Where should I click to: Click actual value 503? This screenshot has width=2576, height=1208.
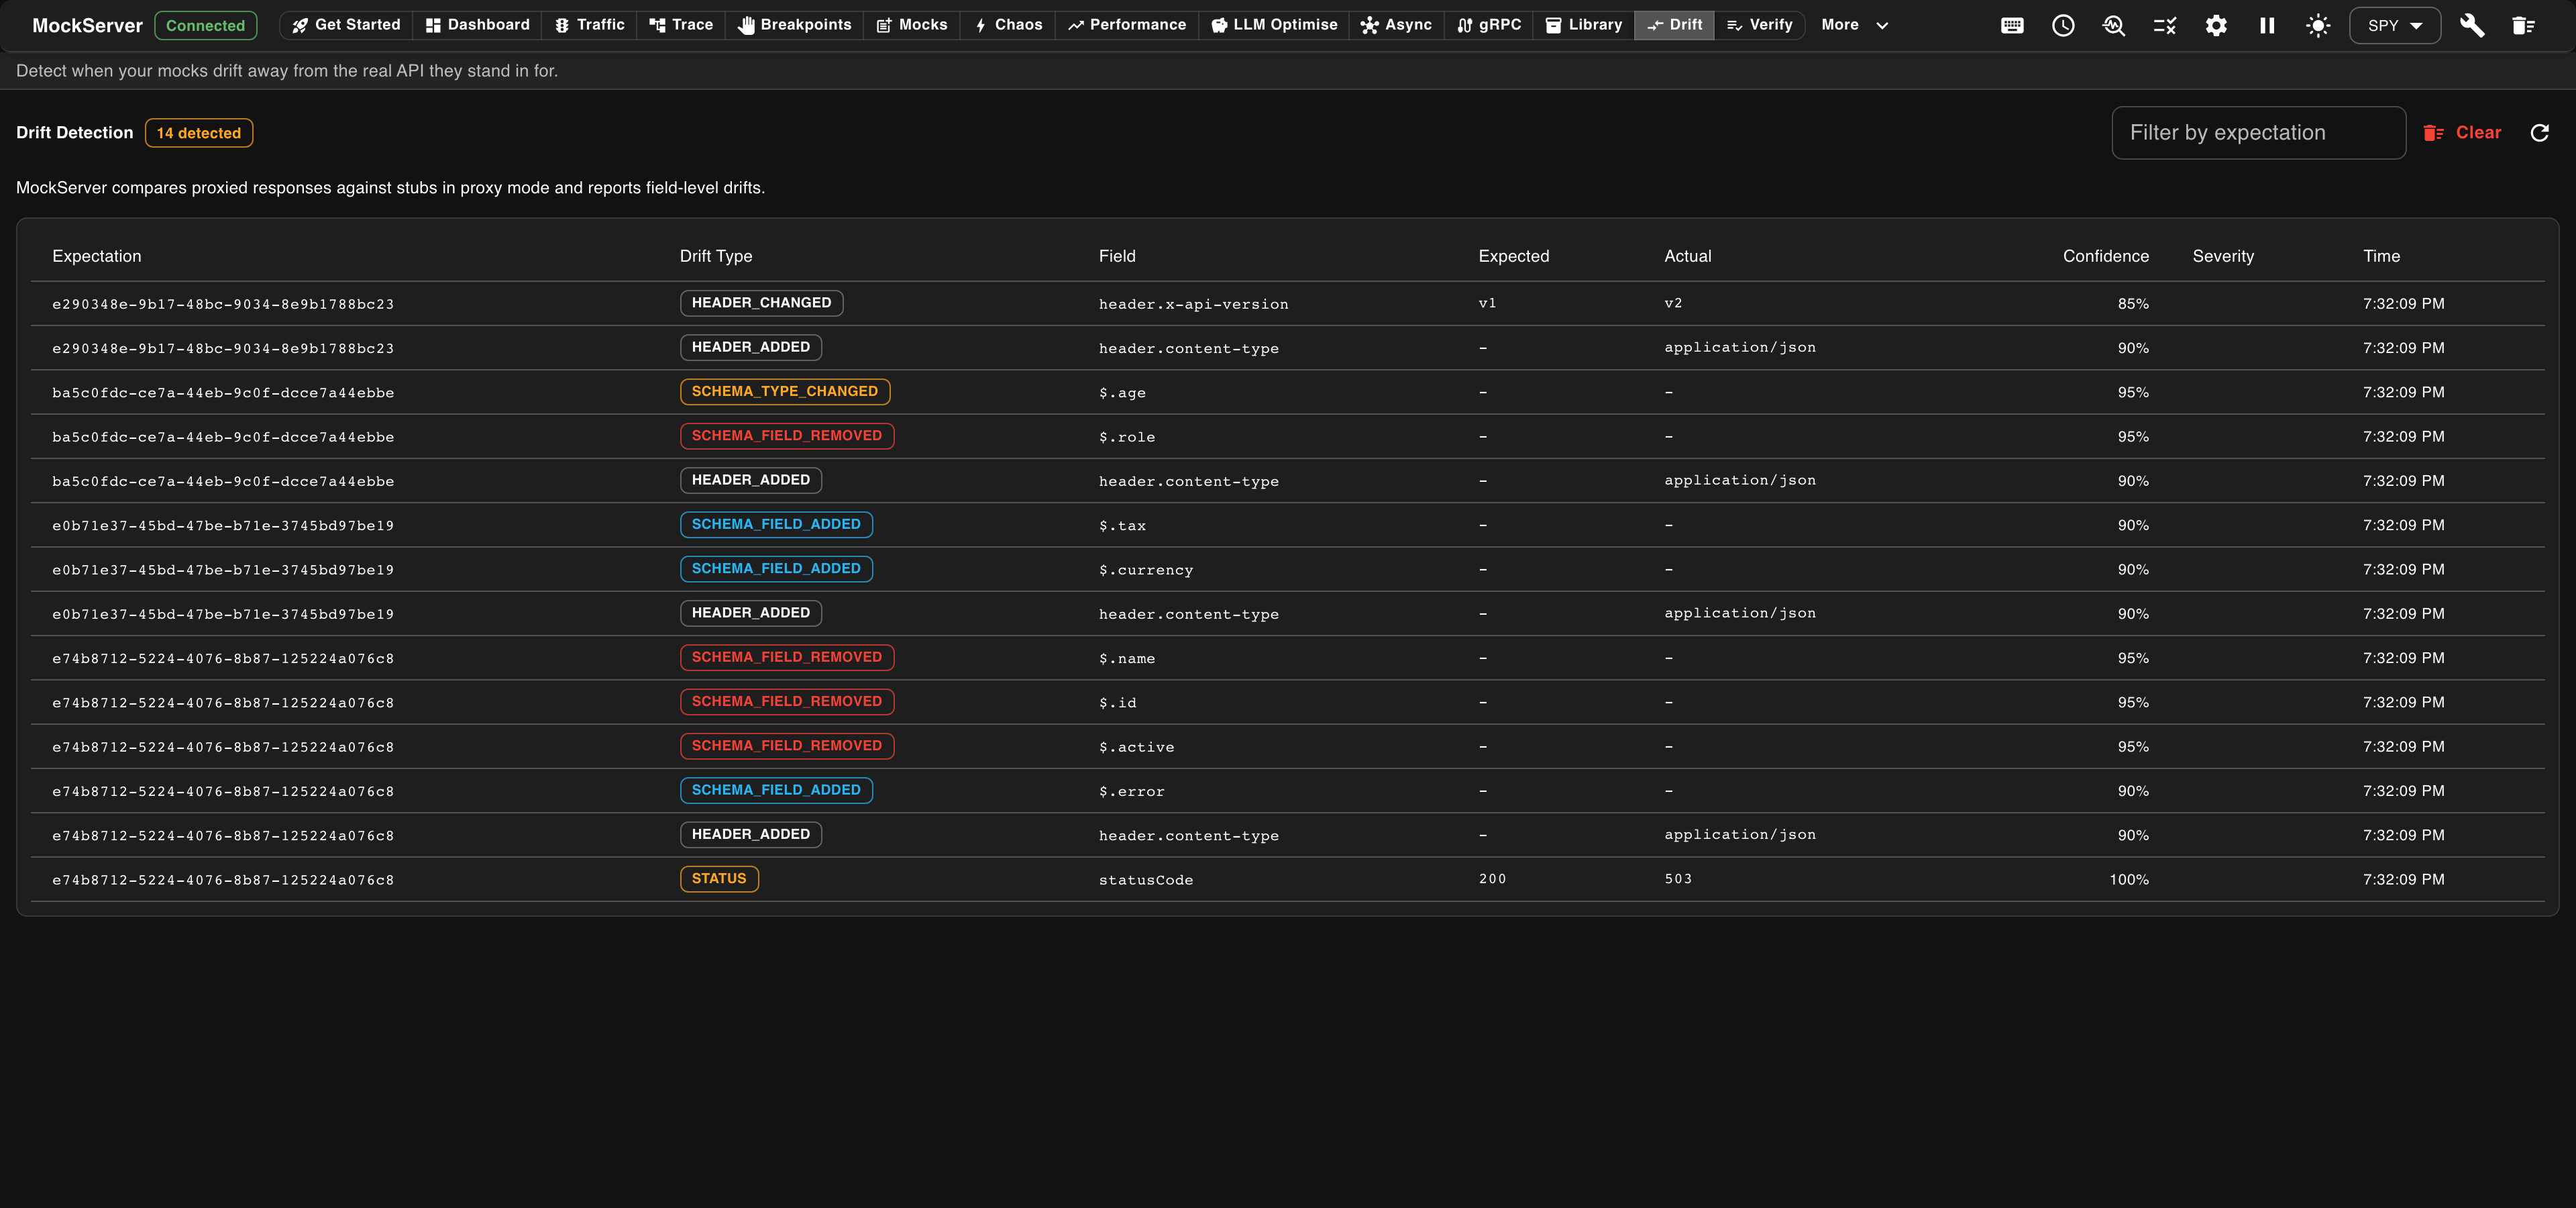(1678, 879)
